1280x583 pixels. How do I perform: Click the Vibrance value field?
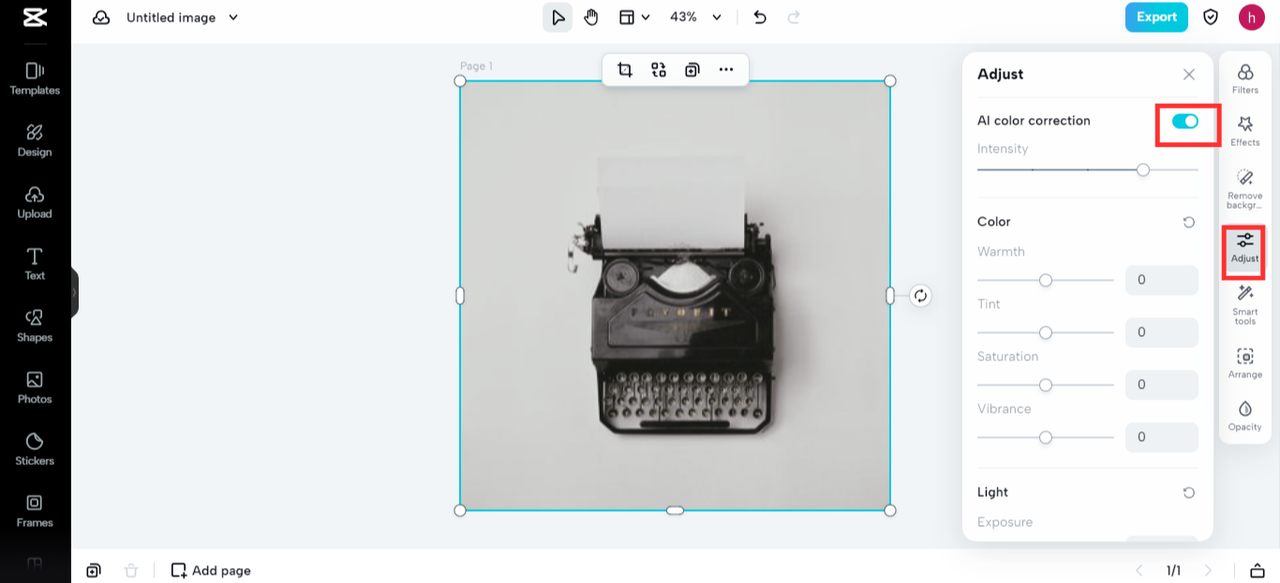(x=1162, y=437)
